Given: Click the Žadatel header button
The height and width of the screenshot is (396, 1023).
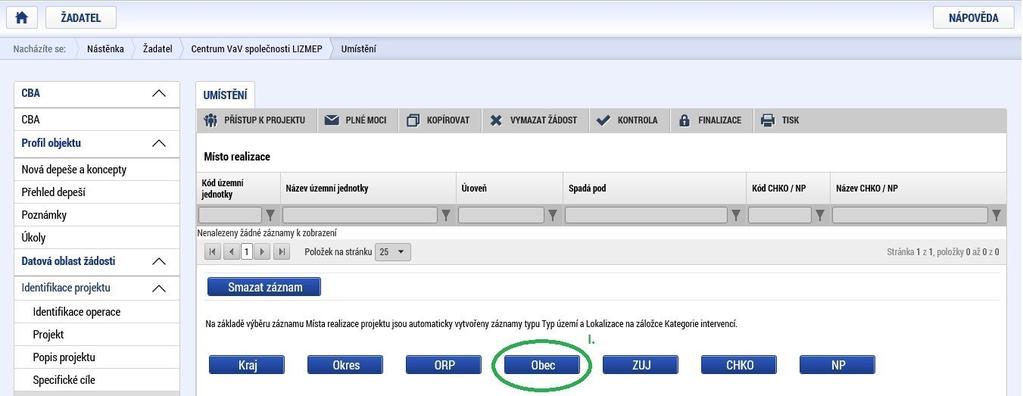Looking at the screenshot, I should pyautogui.click(x=81, y=18).
